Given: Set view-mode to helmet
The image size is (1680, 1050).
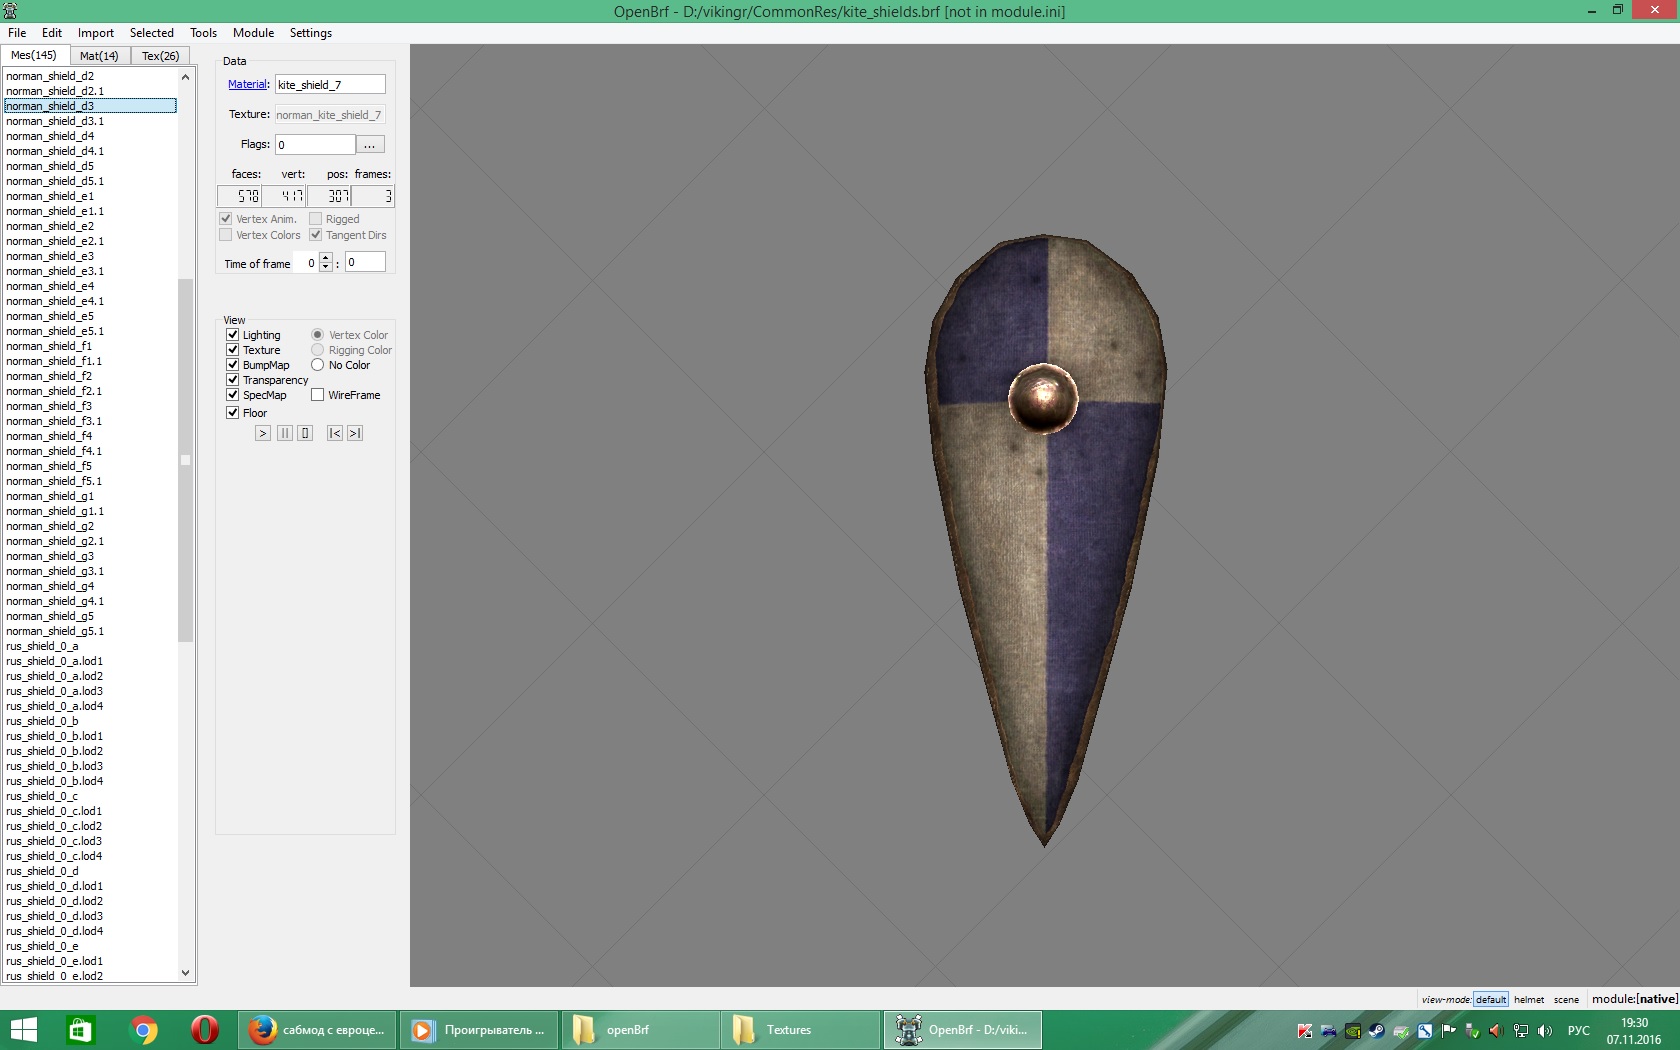Looking at the screenshot, I should tap(1529, 999).
